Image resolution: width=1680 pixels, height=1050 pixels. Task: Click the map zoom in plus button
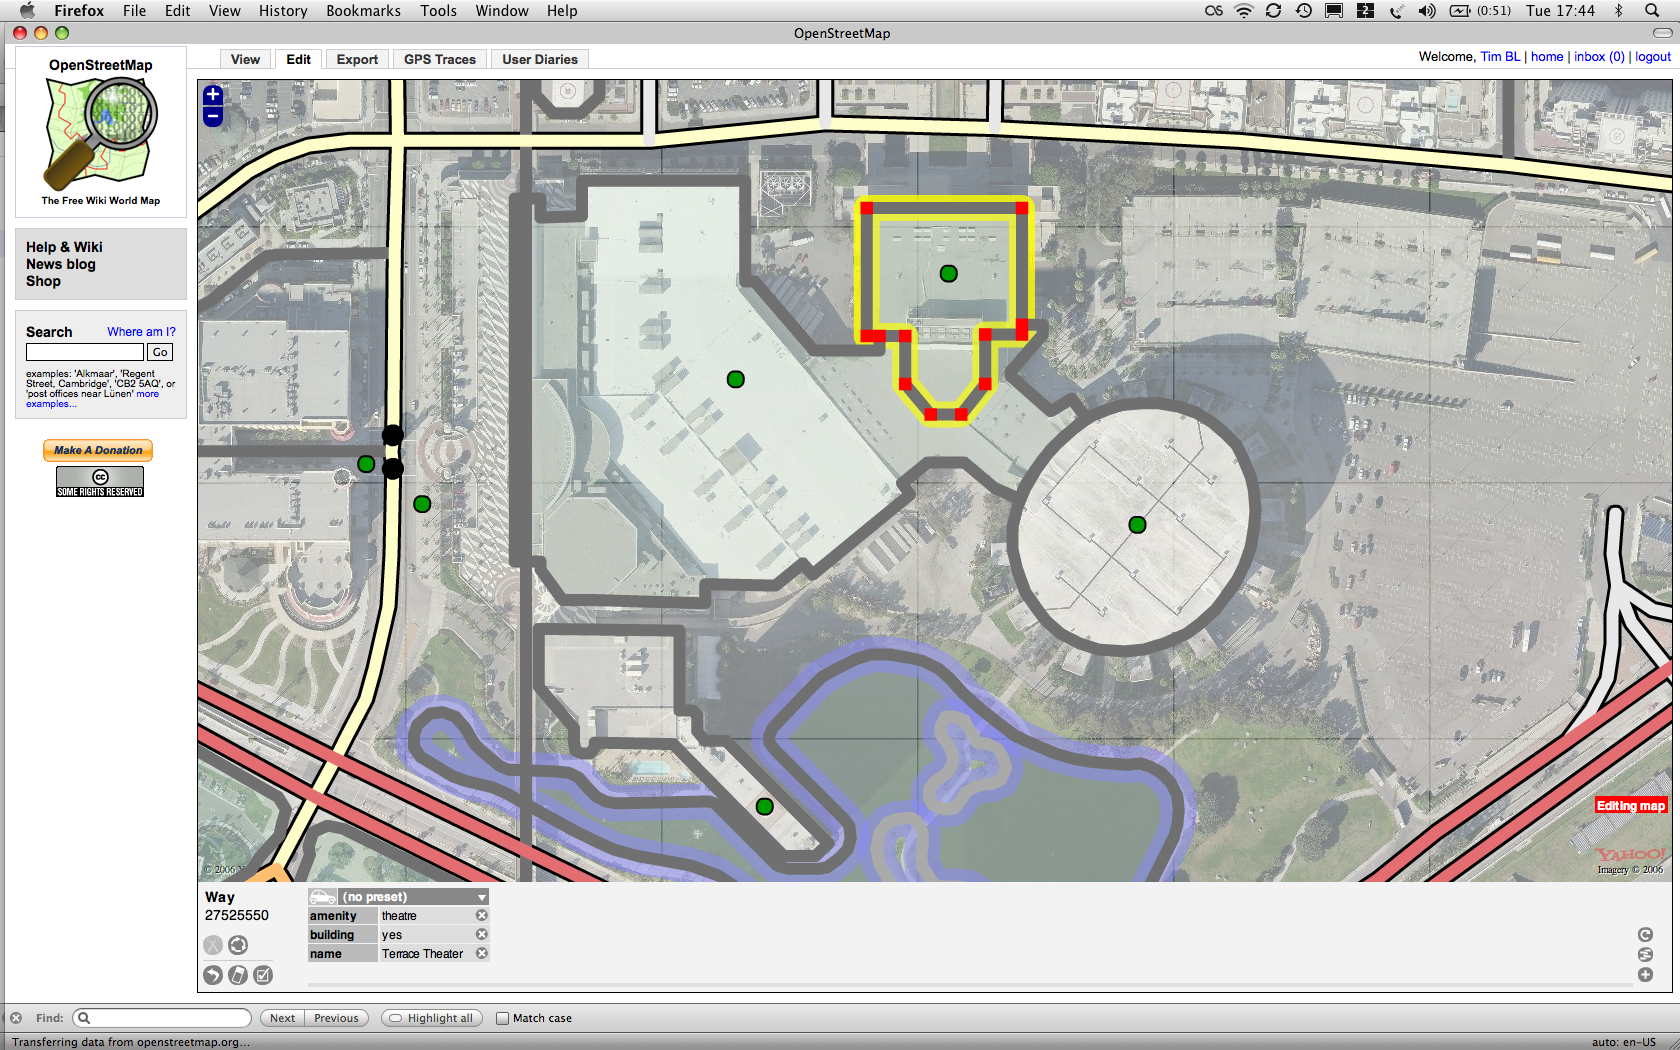(213, 95)
